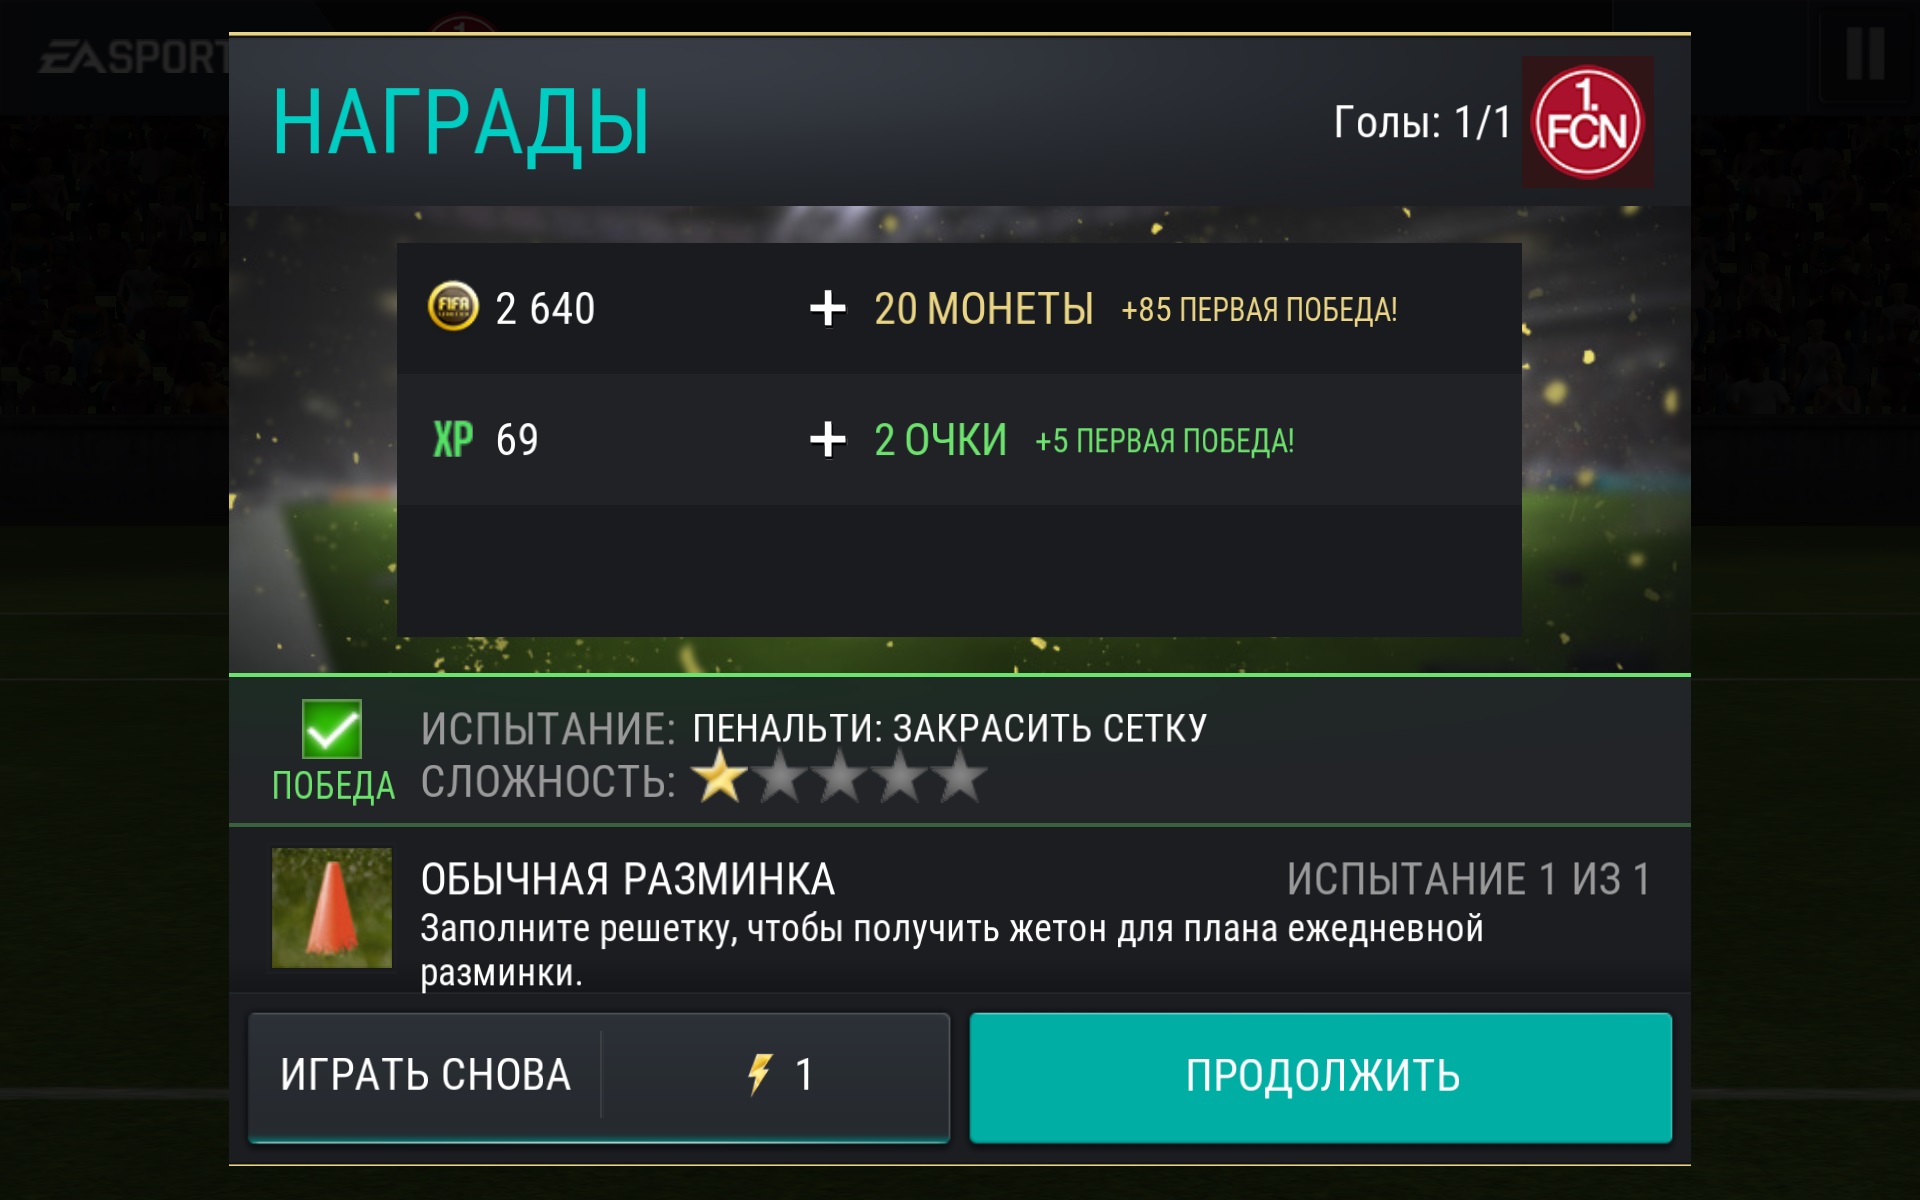Screen dimensions: 1920x1200
Task: Click the ИСПЫТАНИЕ 1 ИЗ 1 label
Action: [x=1468, y=880]
